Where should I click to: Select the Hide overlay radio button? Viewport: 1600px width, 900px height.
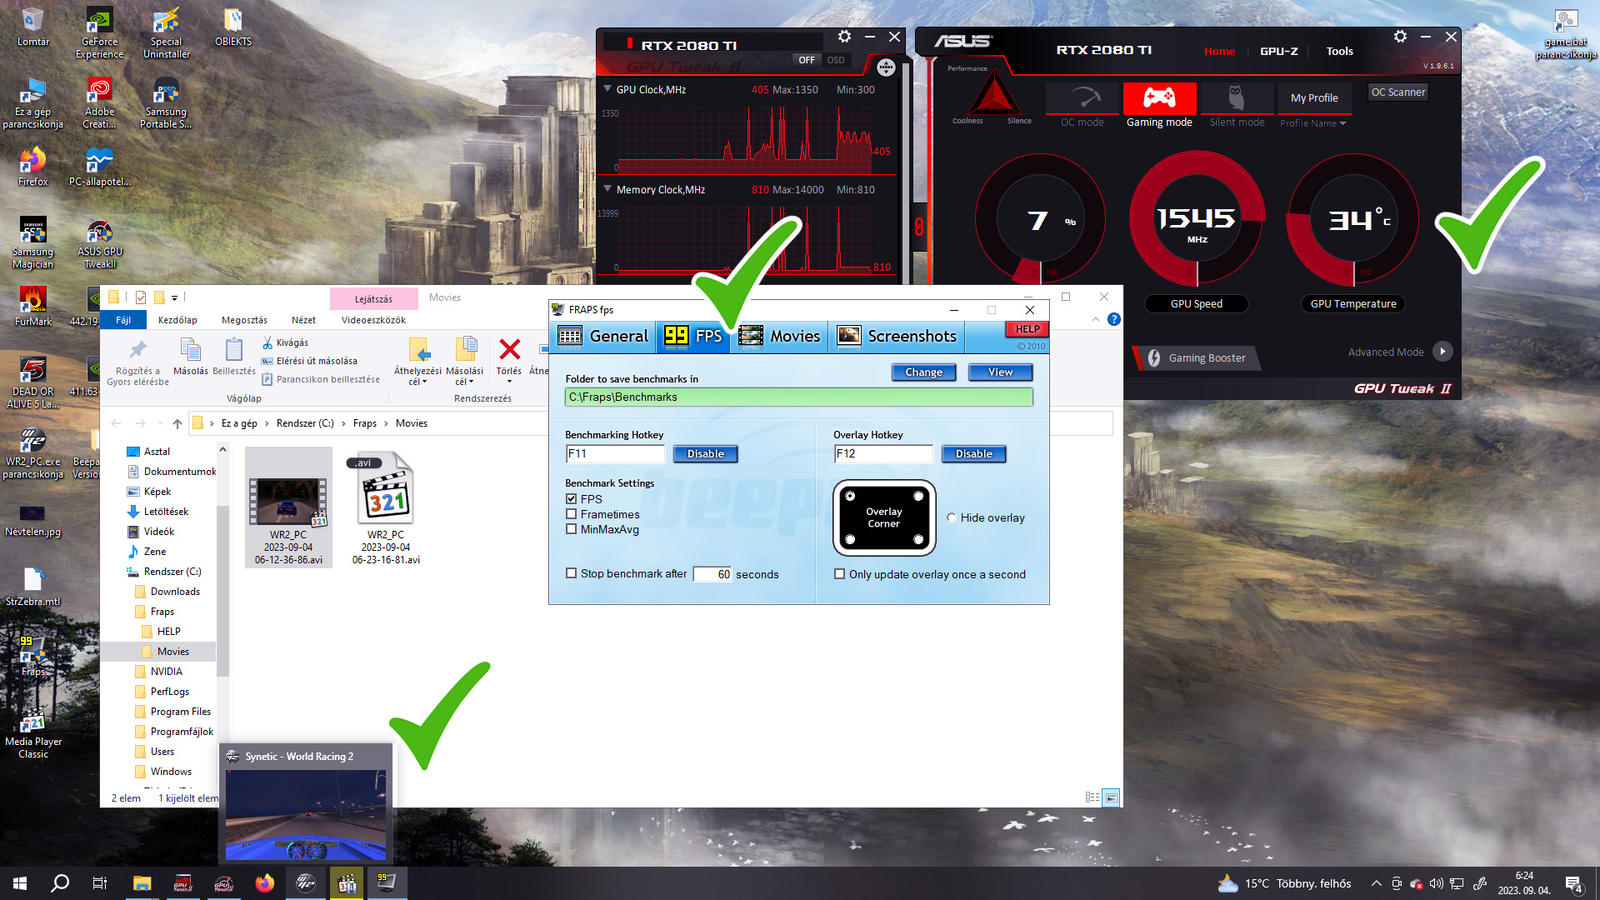[951, 518]
